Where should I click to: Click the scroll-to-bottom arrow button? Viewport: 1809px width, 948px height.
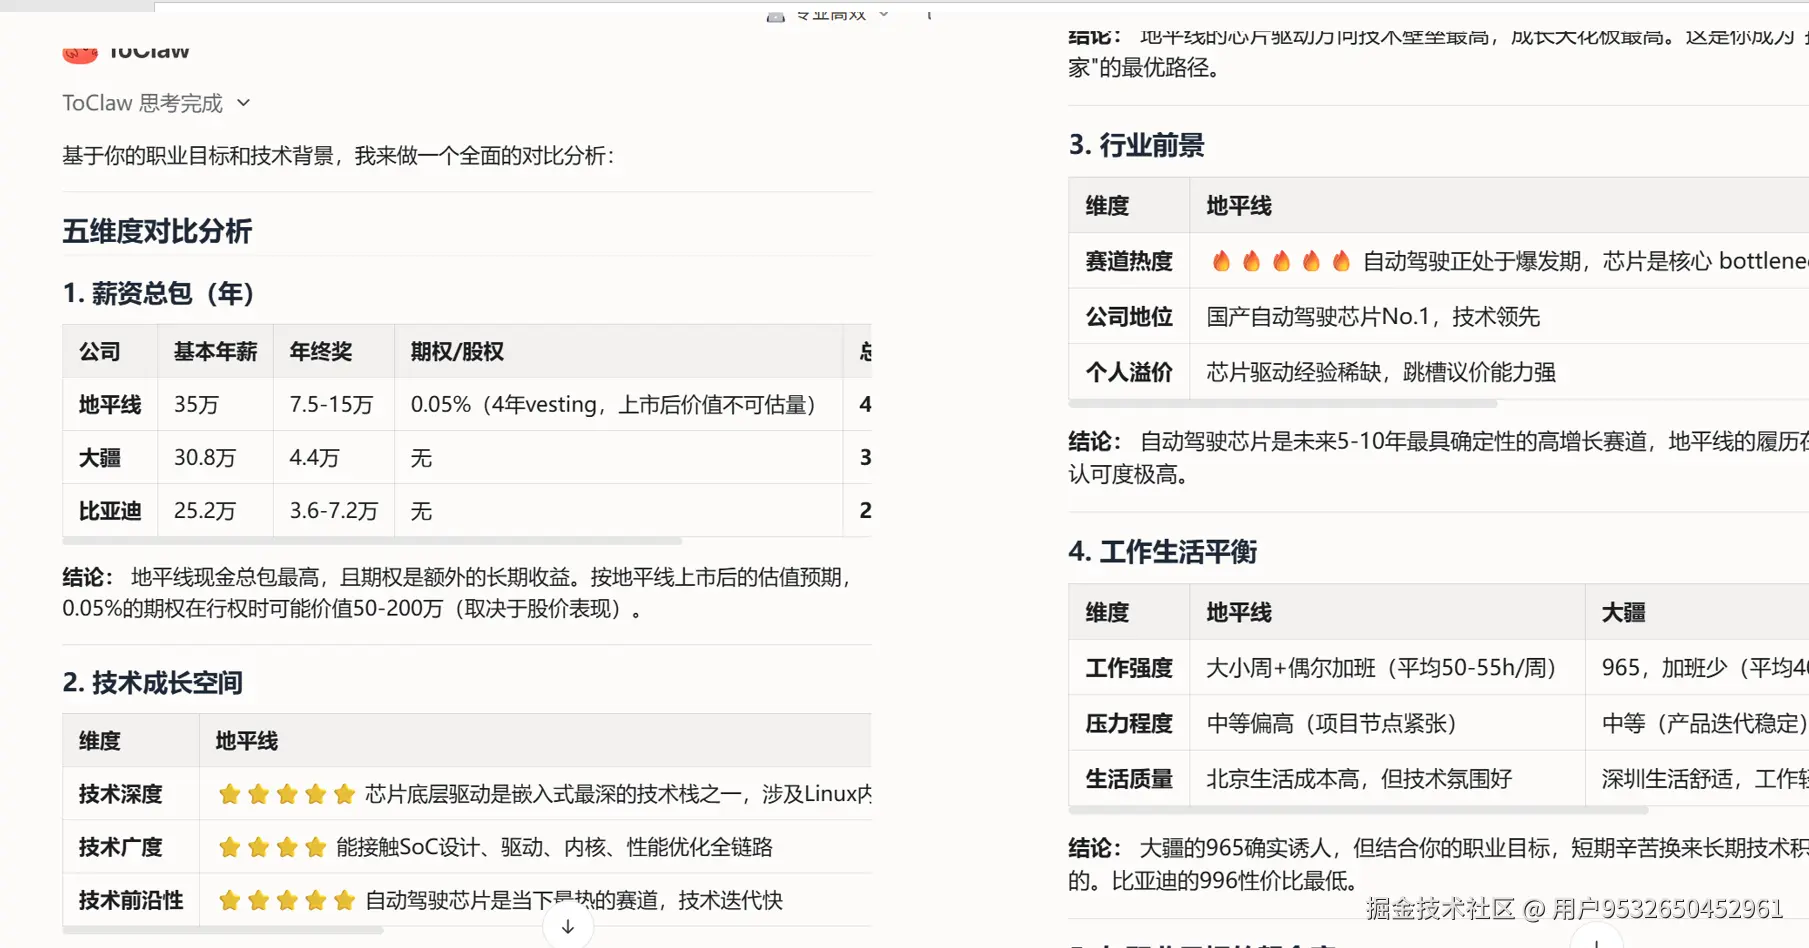[x=568, y=927]
